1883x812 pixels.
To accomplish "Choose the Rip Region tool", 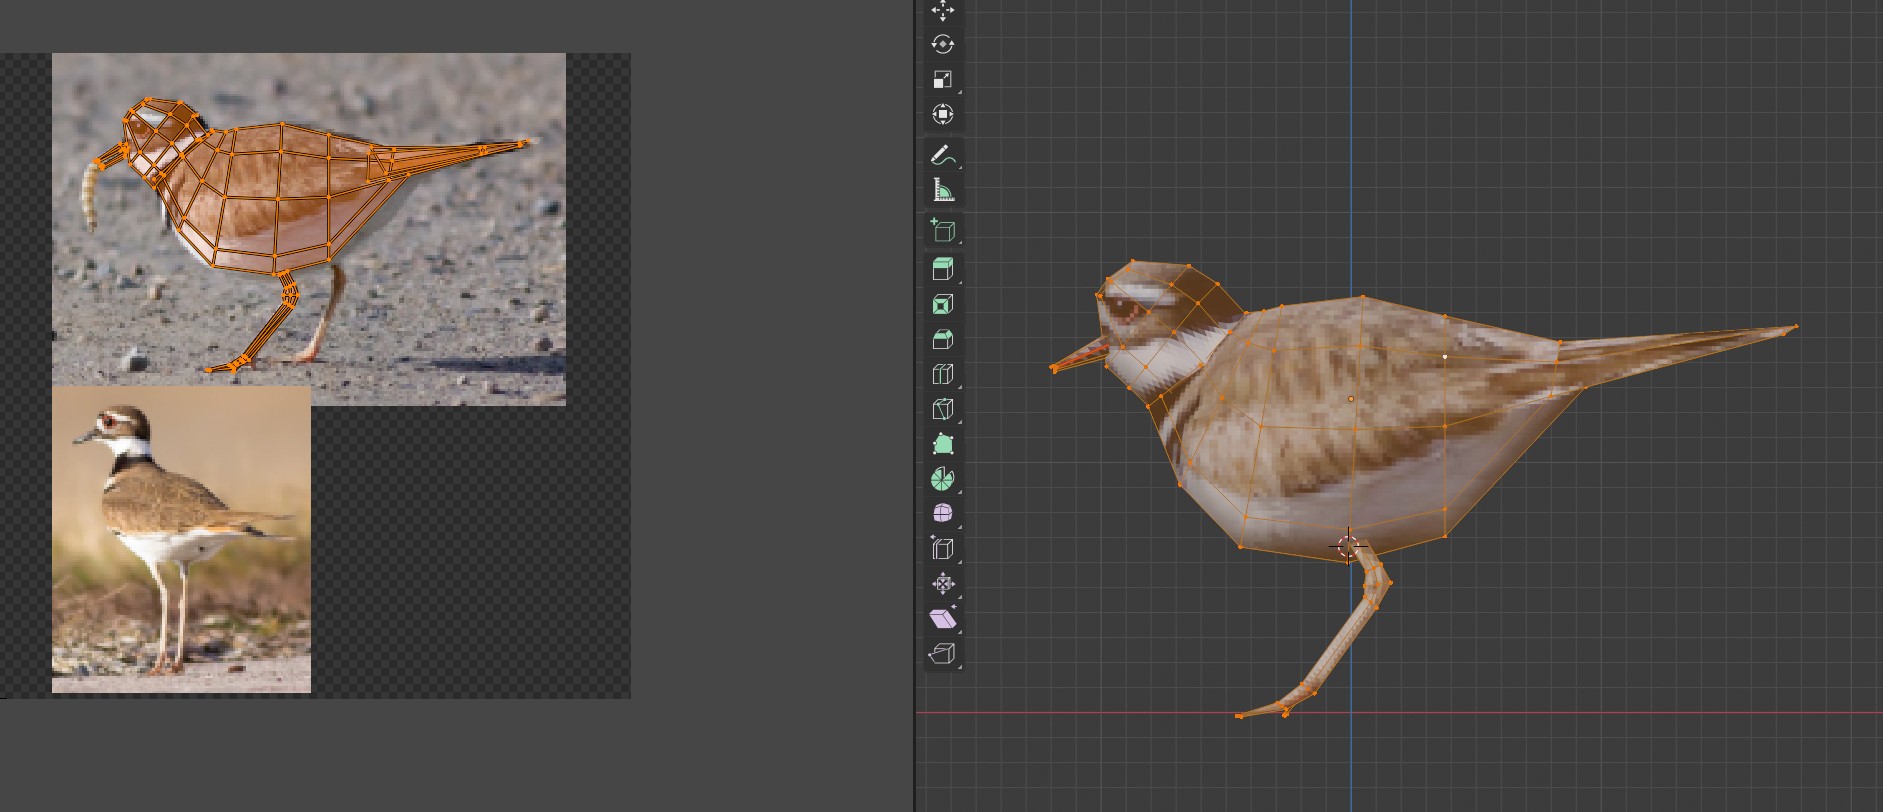I will pos(942,654).
